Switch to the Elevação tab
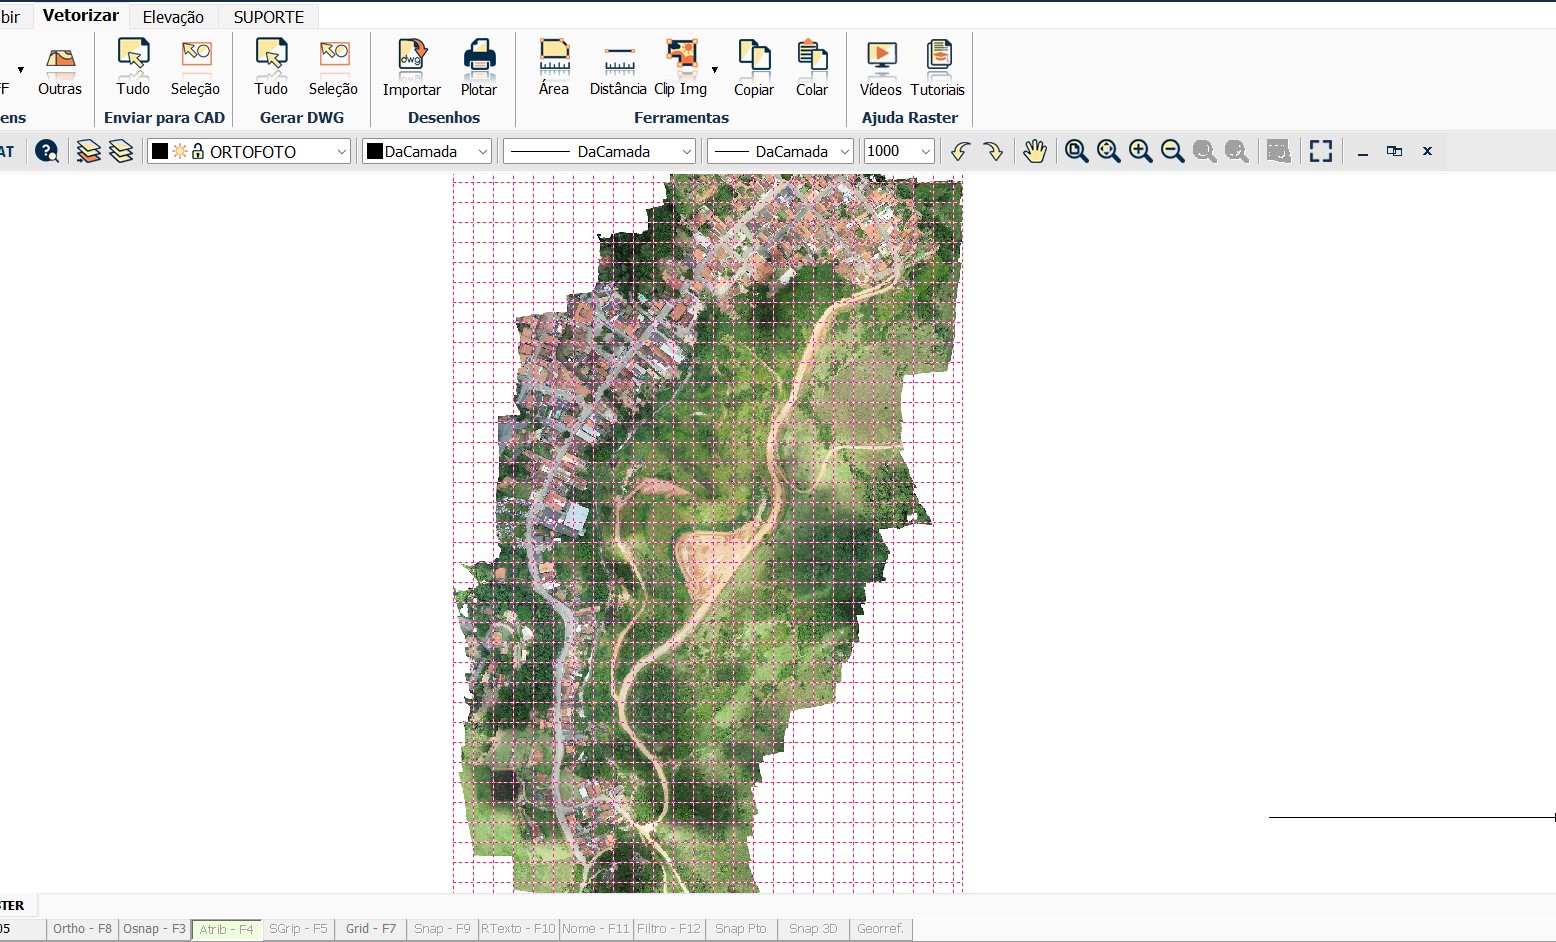 click(173, 17)
